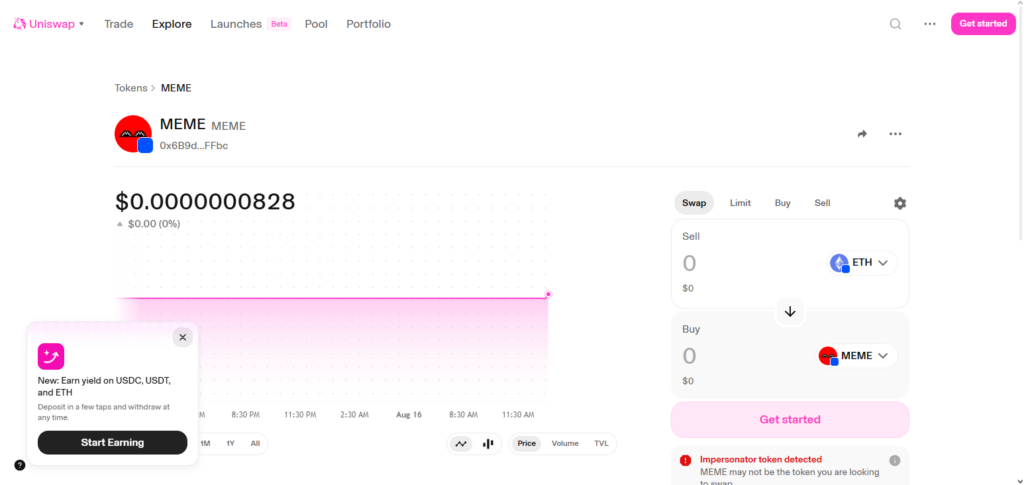Switch to the Sell tab
Image resolution: width=1024 pixels, height=485 pixels.
(x=822, y=203)
